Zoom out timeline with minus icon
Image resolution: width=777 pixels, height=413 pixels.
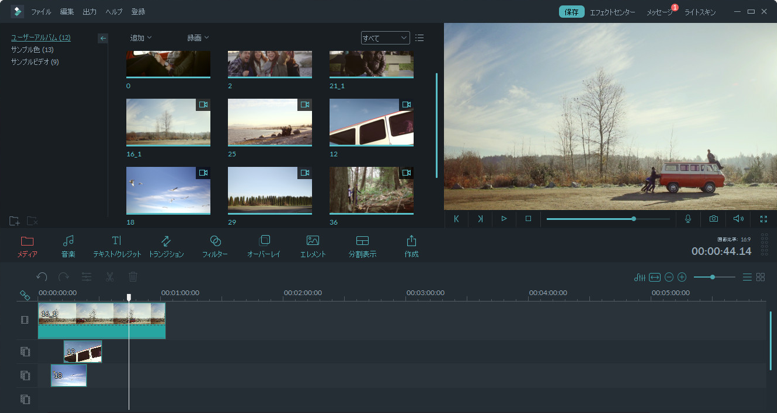click(669, 277)
